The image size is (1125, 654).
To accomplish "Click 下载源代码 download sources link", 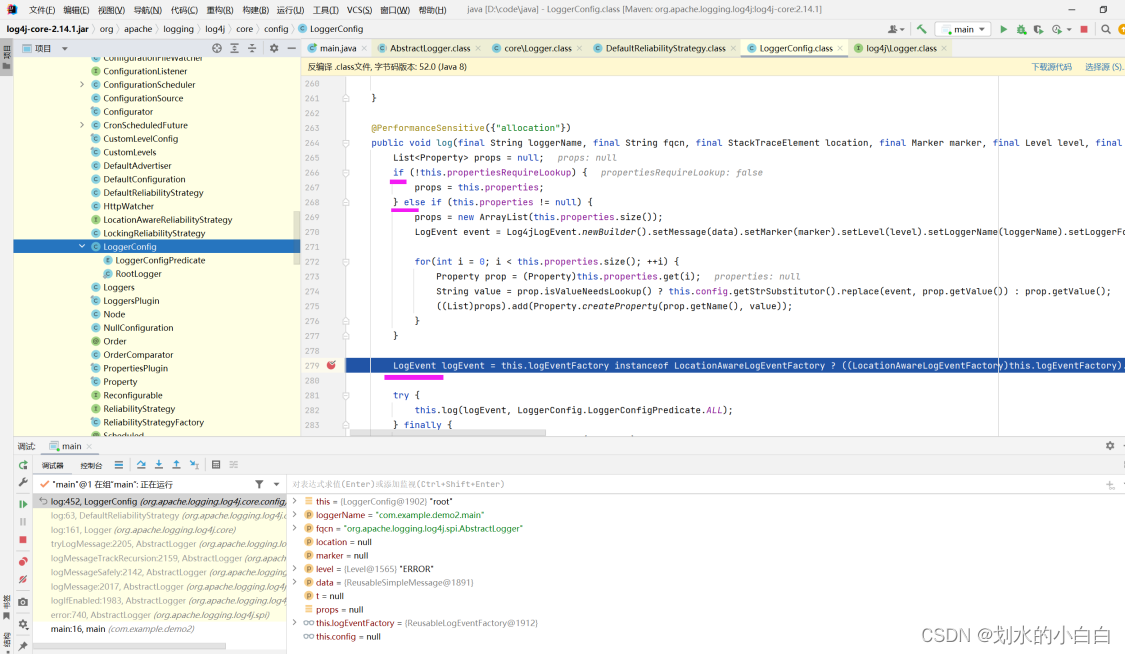I will point(1051,67).
